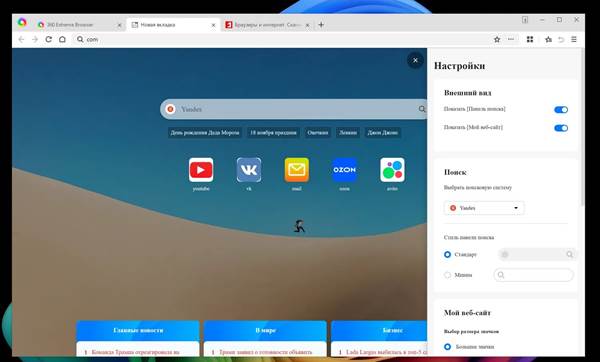The image size is (600, 362).
Task: Open the browser main menu hamburger icon
Action: click(574, 39)
